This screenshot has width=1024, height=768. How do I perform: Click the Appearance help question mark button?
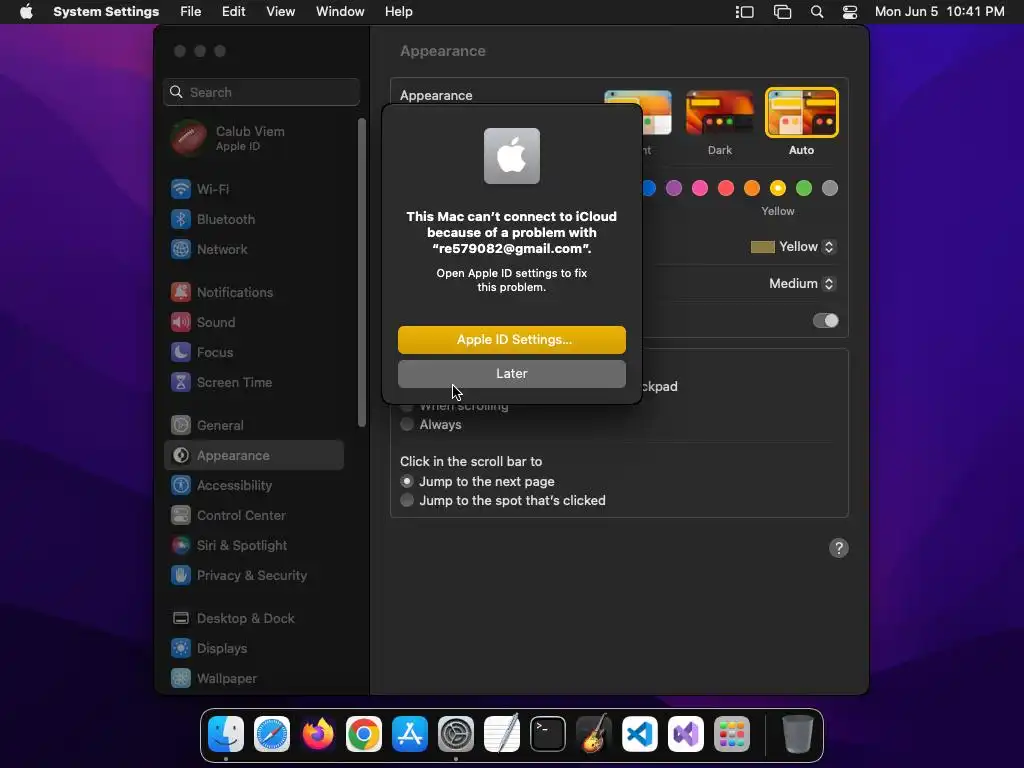click(839, 548)
